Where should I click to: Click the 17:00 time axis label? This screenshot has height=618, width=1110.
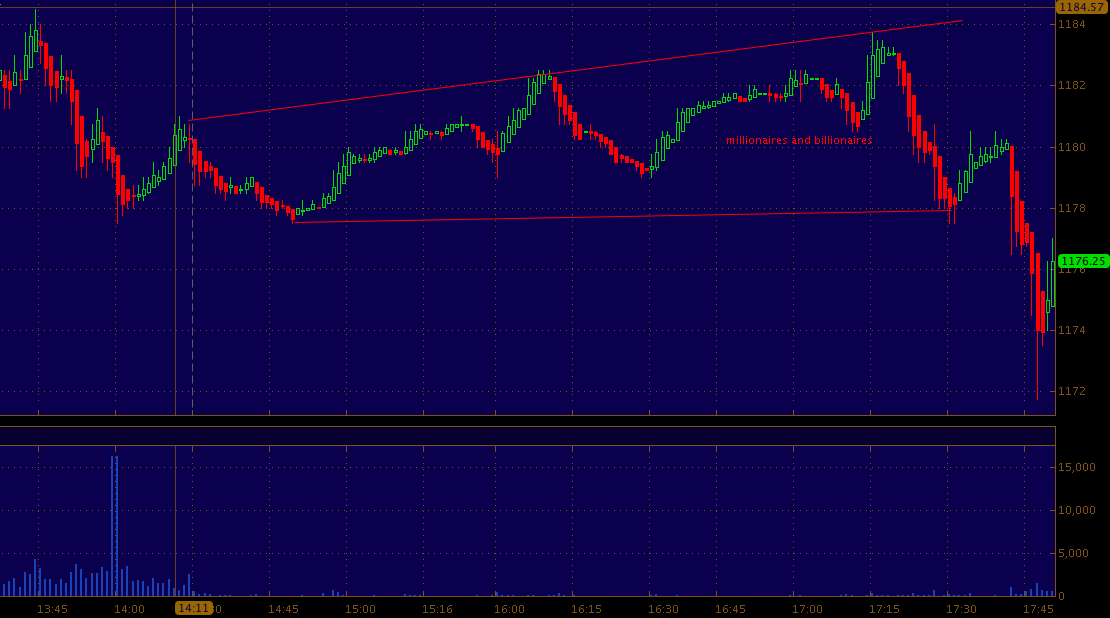[807, 610]
